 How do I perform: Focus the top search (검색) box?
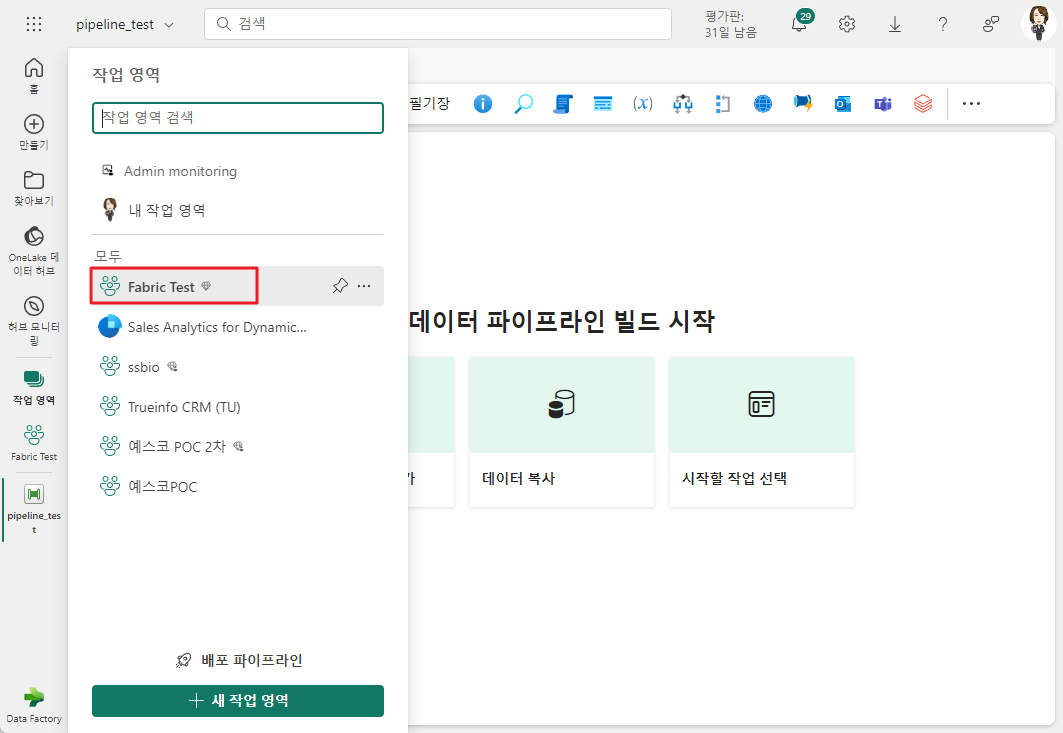(x=438, y=24)
